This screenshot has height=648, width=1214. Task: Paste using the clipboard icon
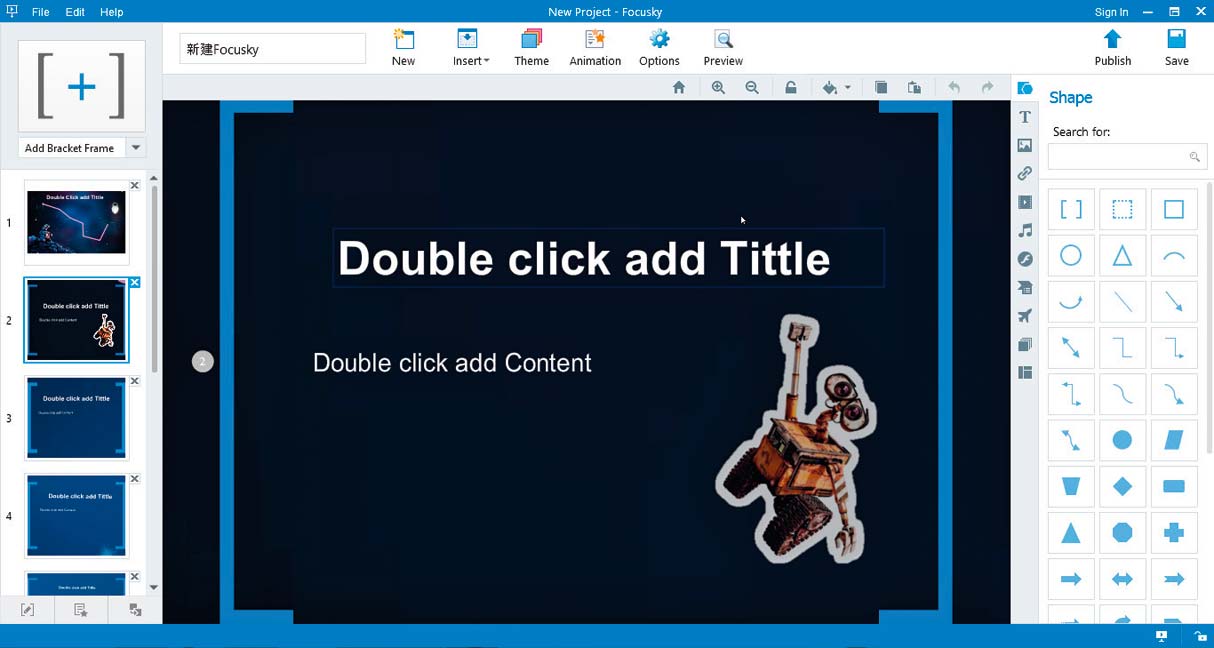[x=914, y=88]
